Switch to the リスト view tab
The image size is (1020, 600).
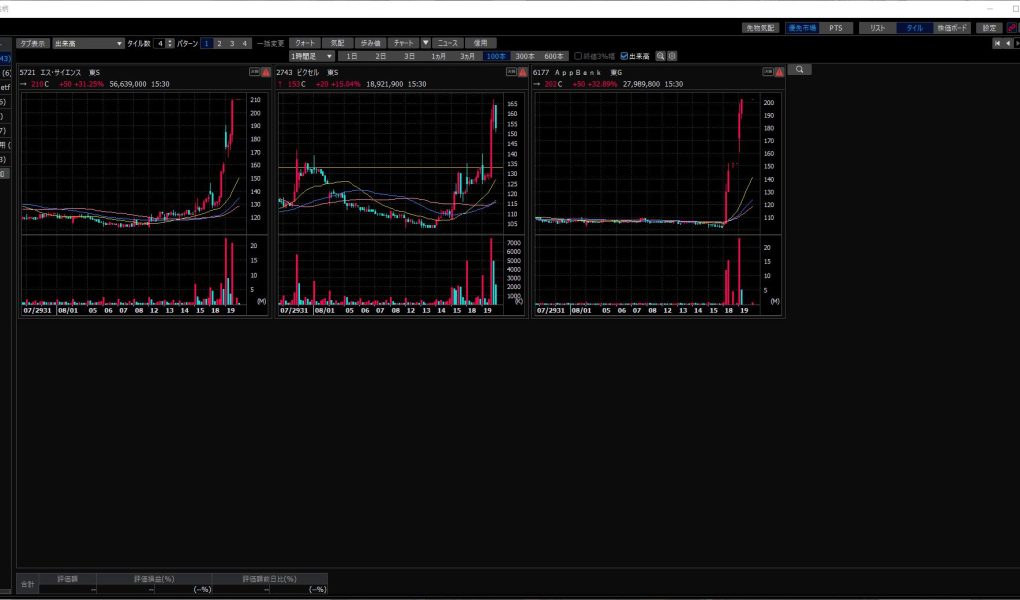click(877, 28)
